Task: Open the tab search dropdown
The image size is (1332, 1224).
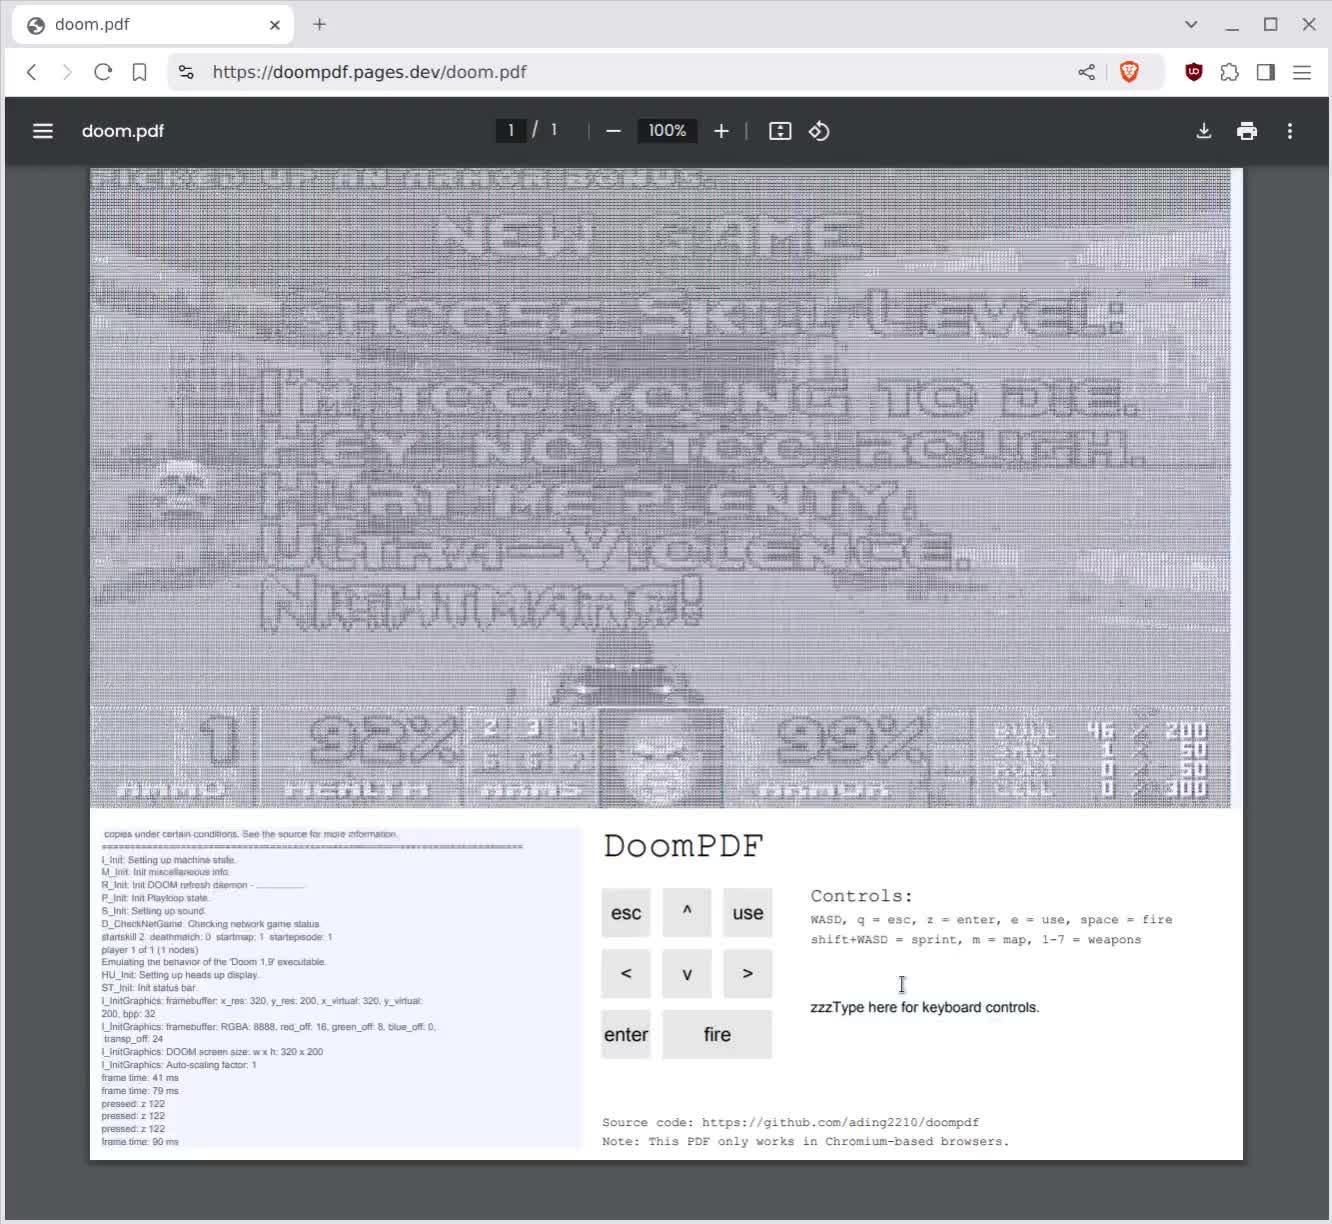Action: point(1189,24)
